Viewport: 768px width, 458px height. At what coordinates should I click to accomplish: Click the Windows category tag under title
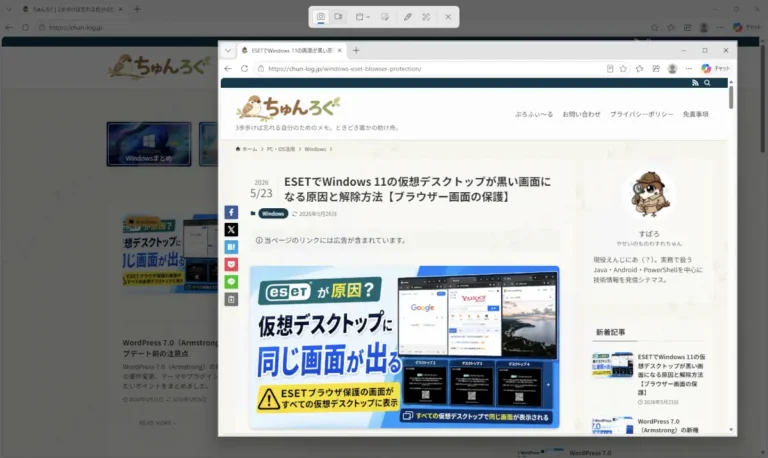tap(273, 214)
